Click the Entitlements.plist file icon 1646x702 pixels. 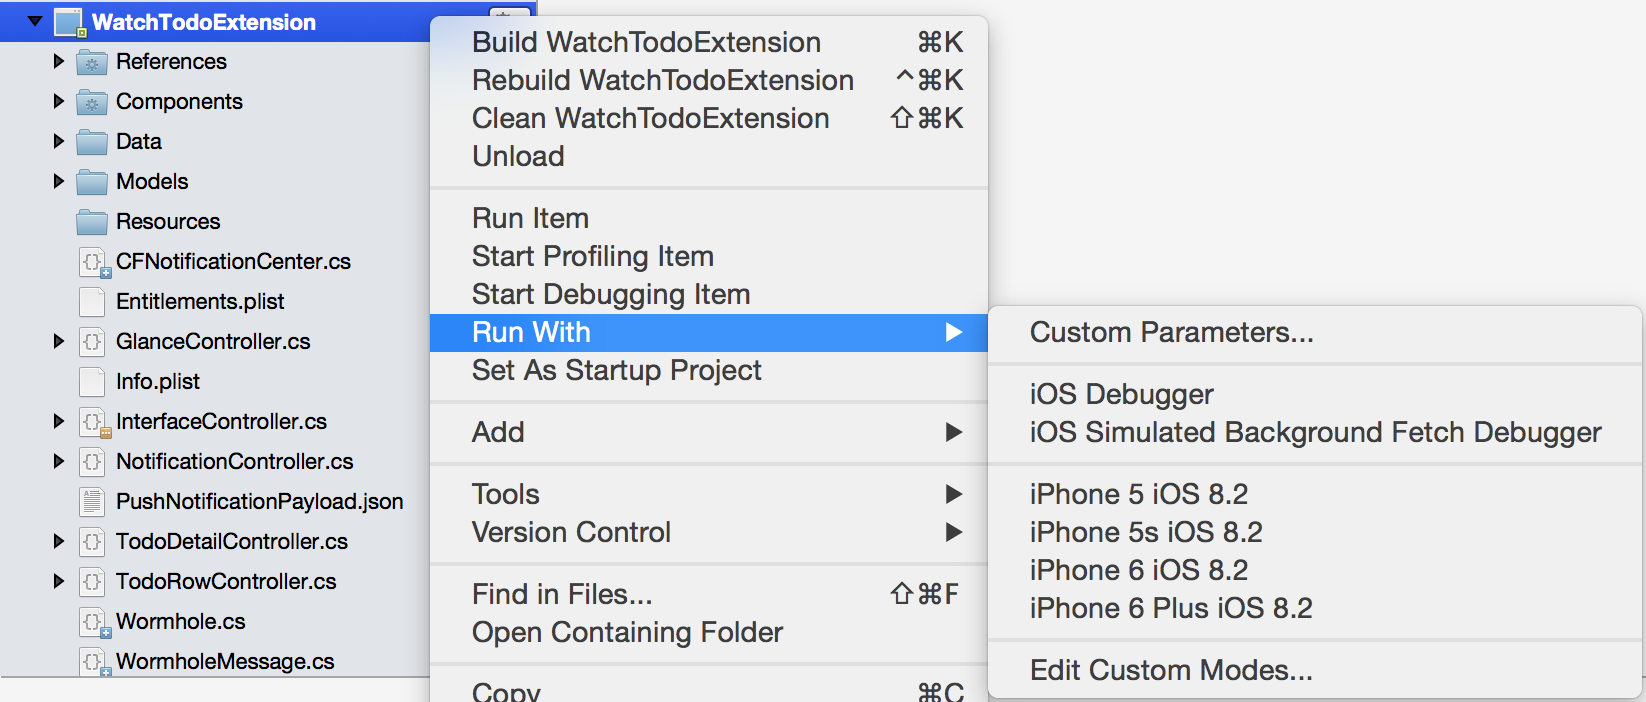click(92, 302)
